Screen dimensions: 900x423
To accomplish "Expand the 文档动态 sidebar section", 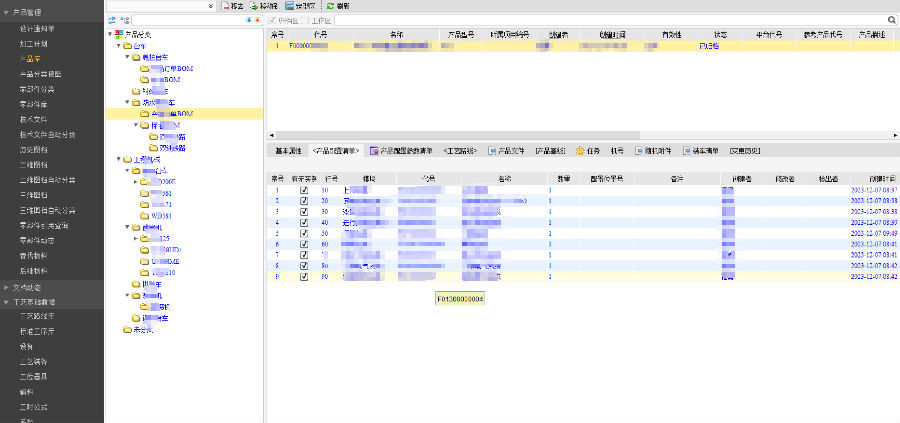I will point(30,287).
